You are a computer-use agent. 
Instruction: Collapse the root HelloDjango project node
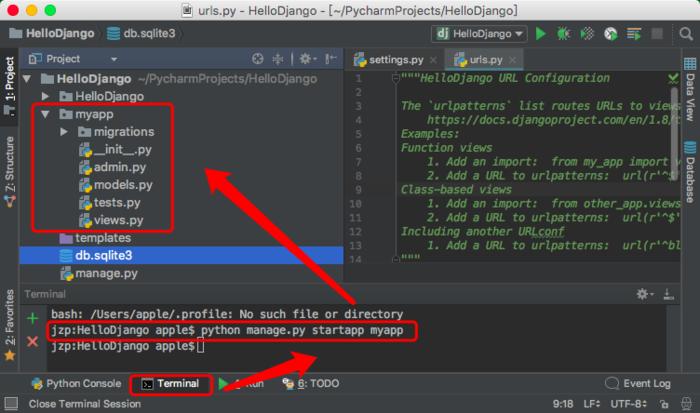point(27,79)
